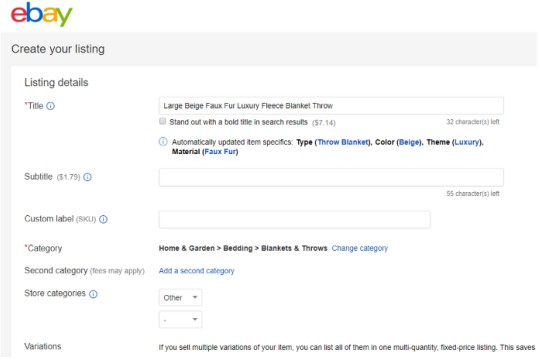The width and height of the screenshot is (540, 363).
Task: Open the Throw Blanket type link
Action: tap(343, 142)
